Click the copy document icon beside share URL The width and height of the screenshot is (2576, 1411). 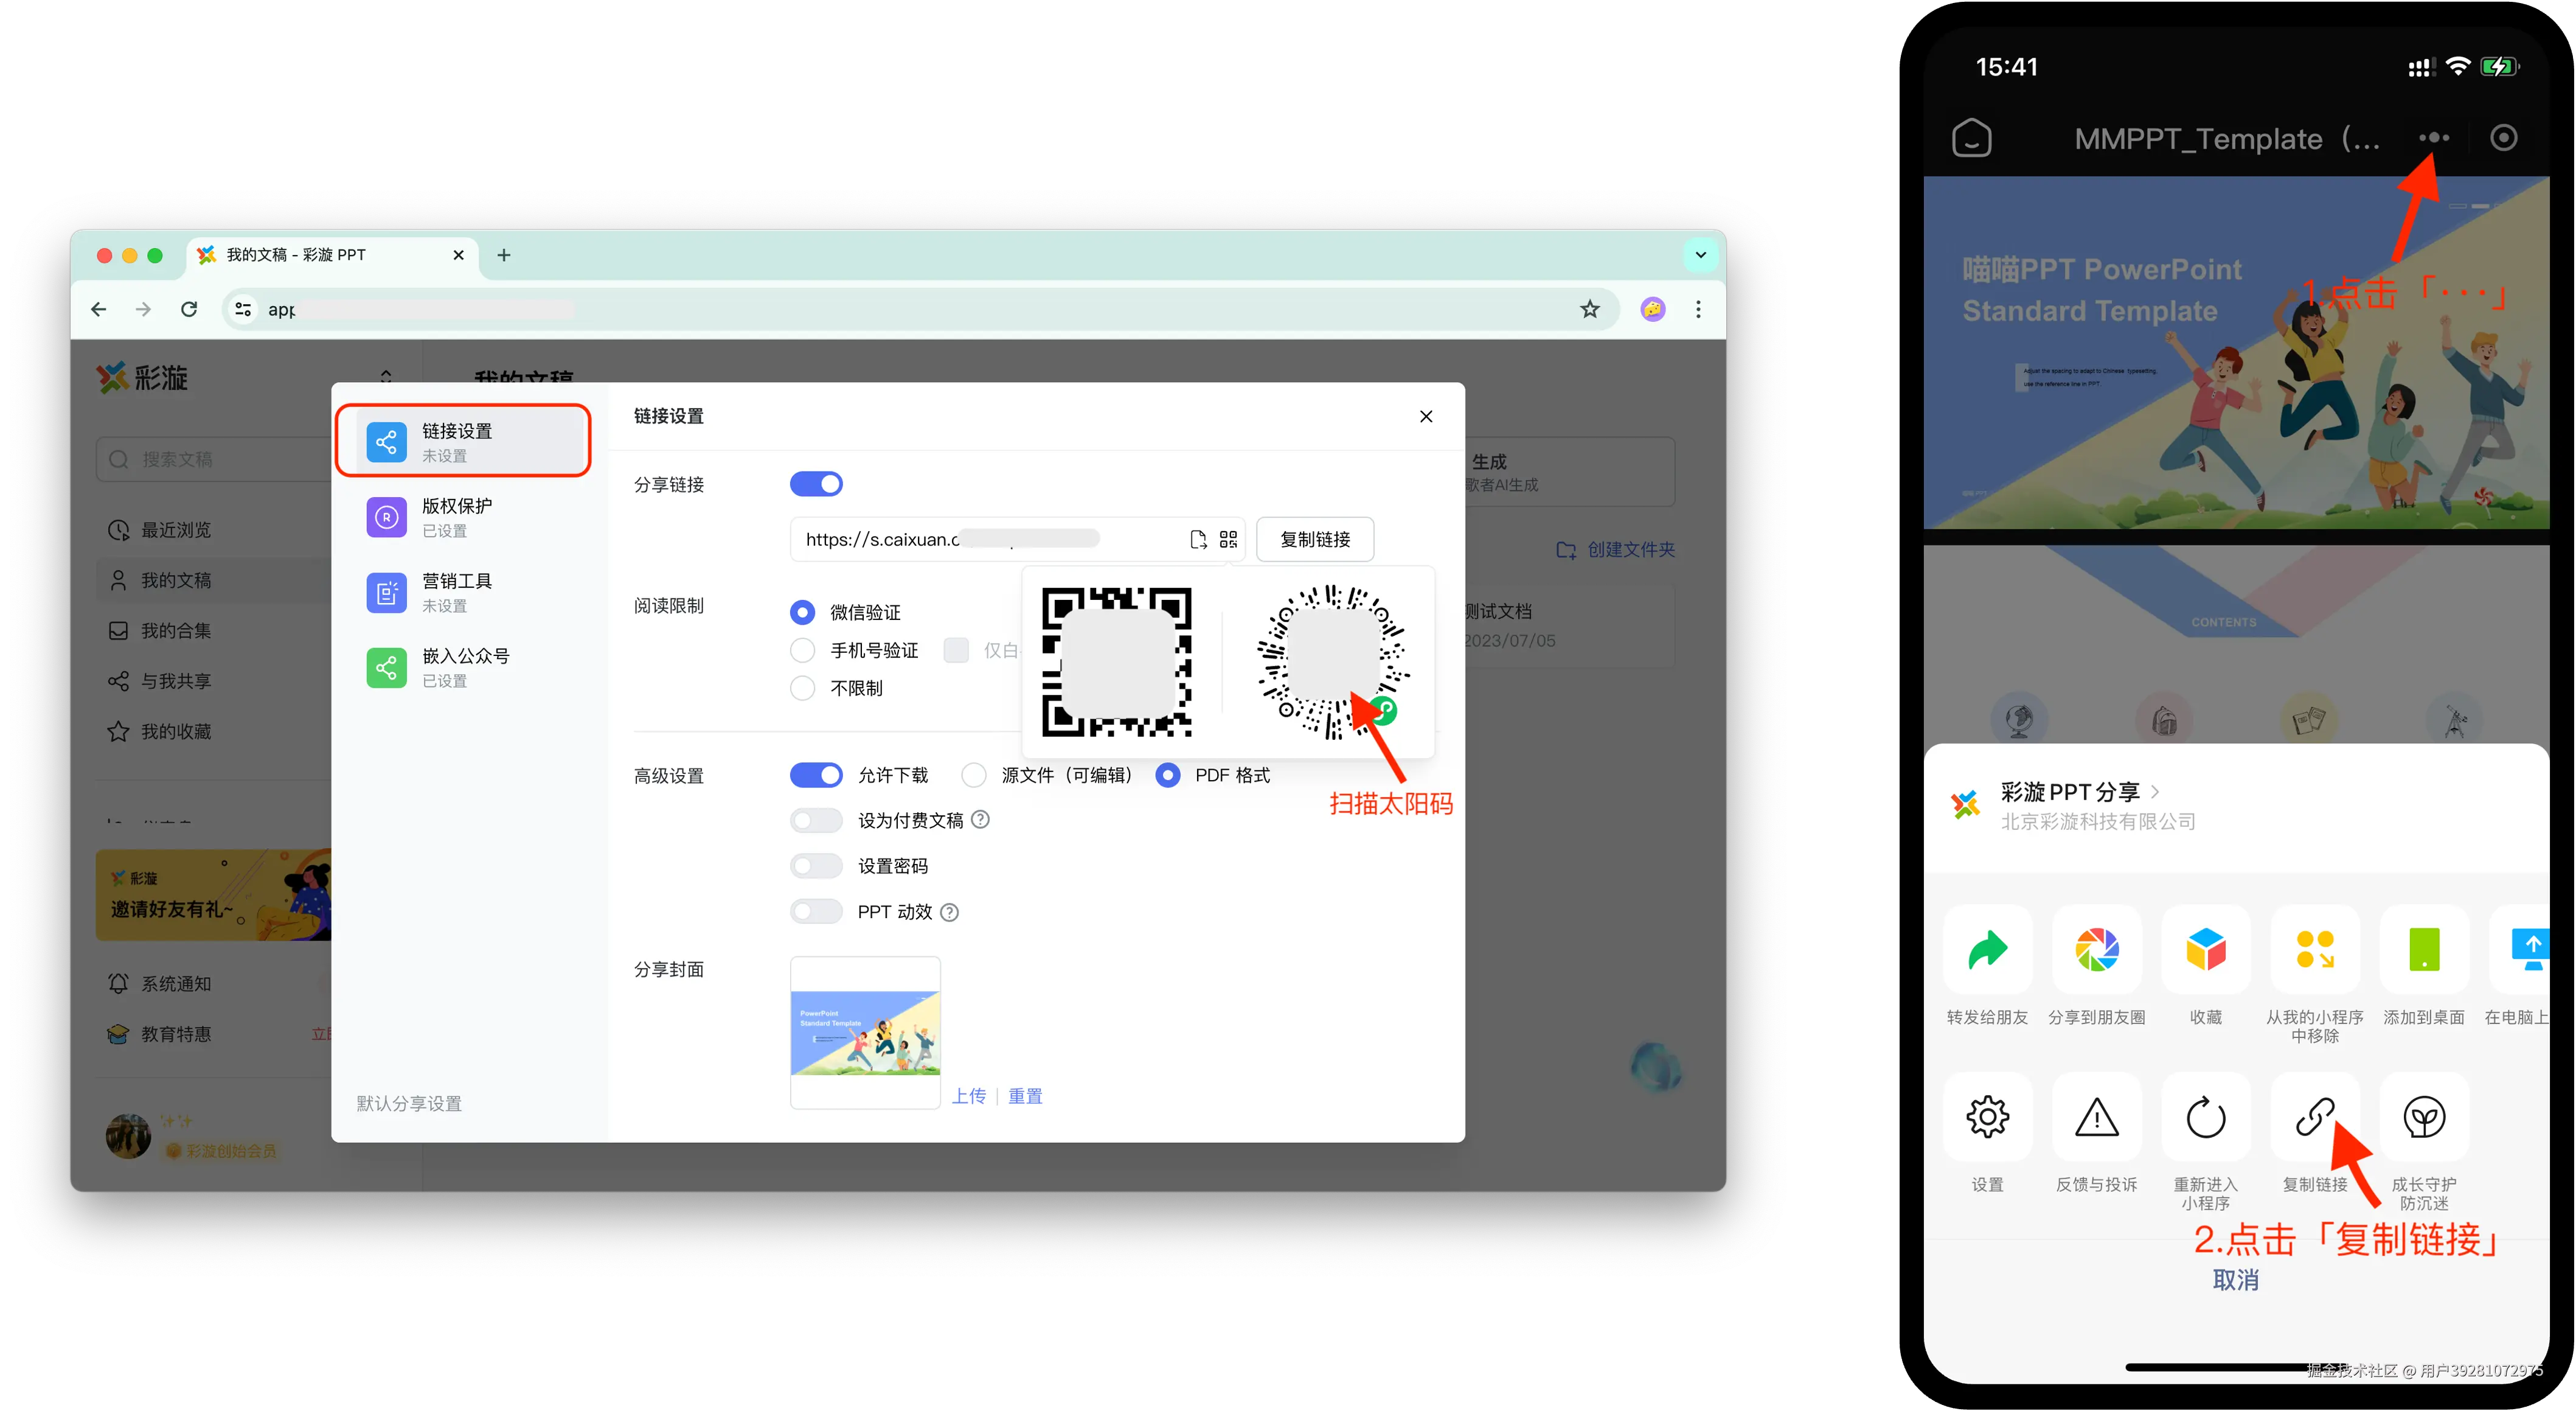pos(1198,540)
